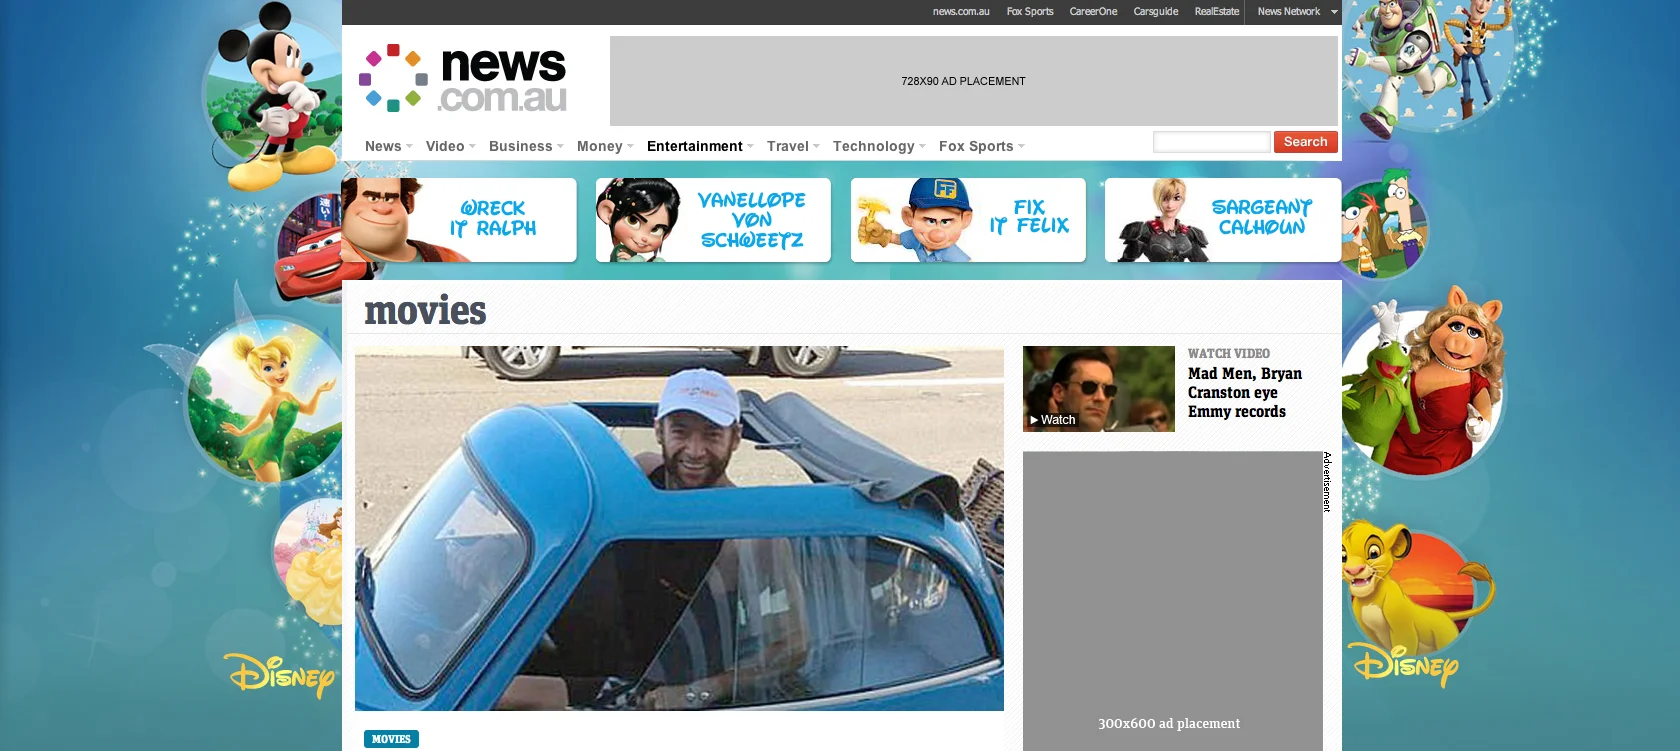Click the red Search button
The height and width of the screenshot is (751, 1680).
(1305, 142)
